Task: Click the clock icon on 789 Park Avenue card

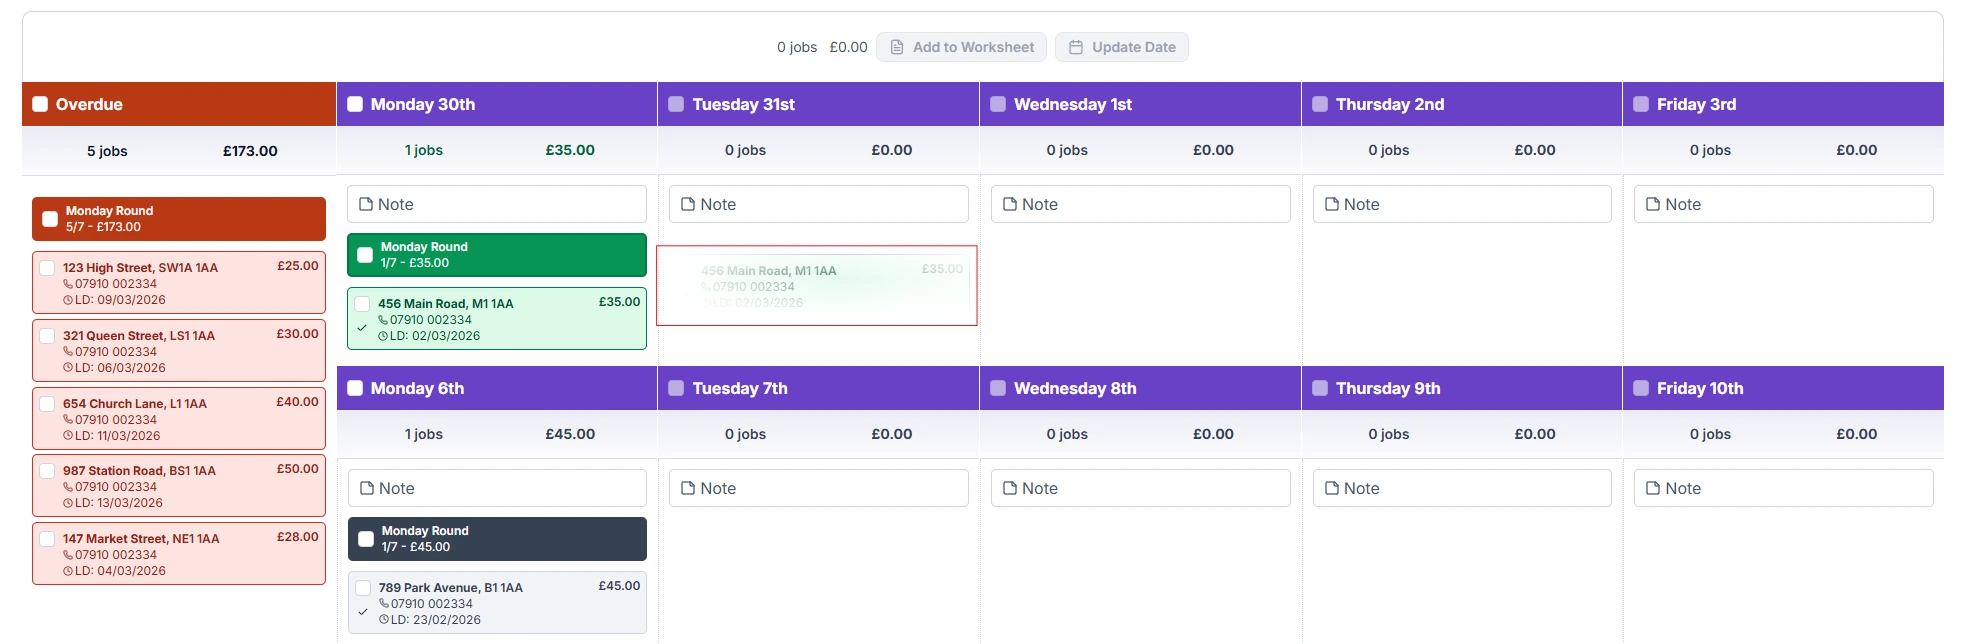Action: tap(383, 619)
